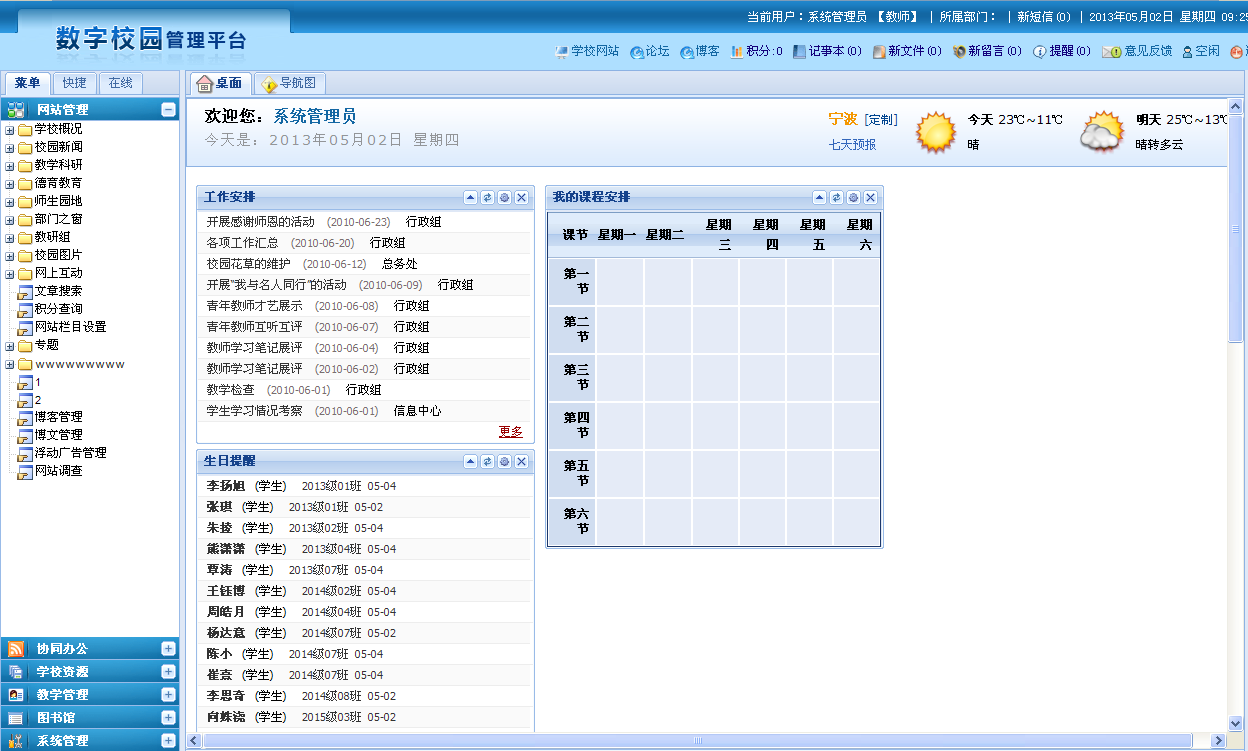Close the 我的课程安排 panel
1248x751 pixels.
871,197
